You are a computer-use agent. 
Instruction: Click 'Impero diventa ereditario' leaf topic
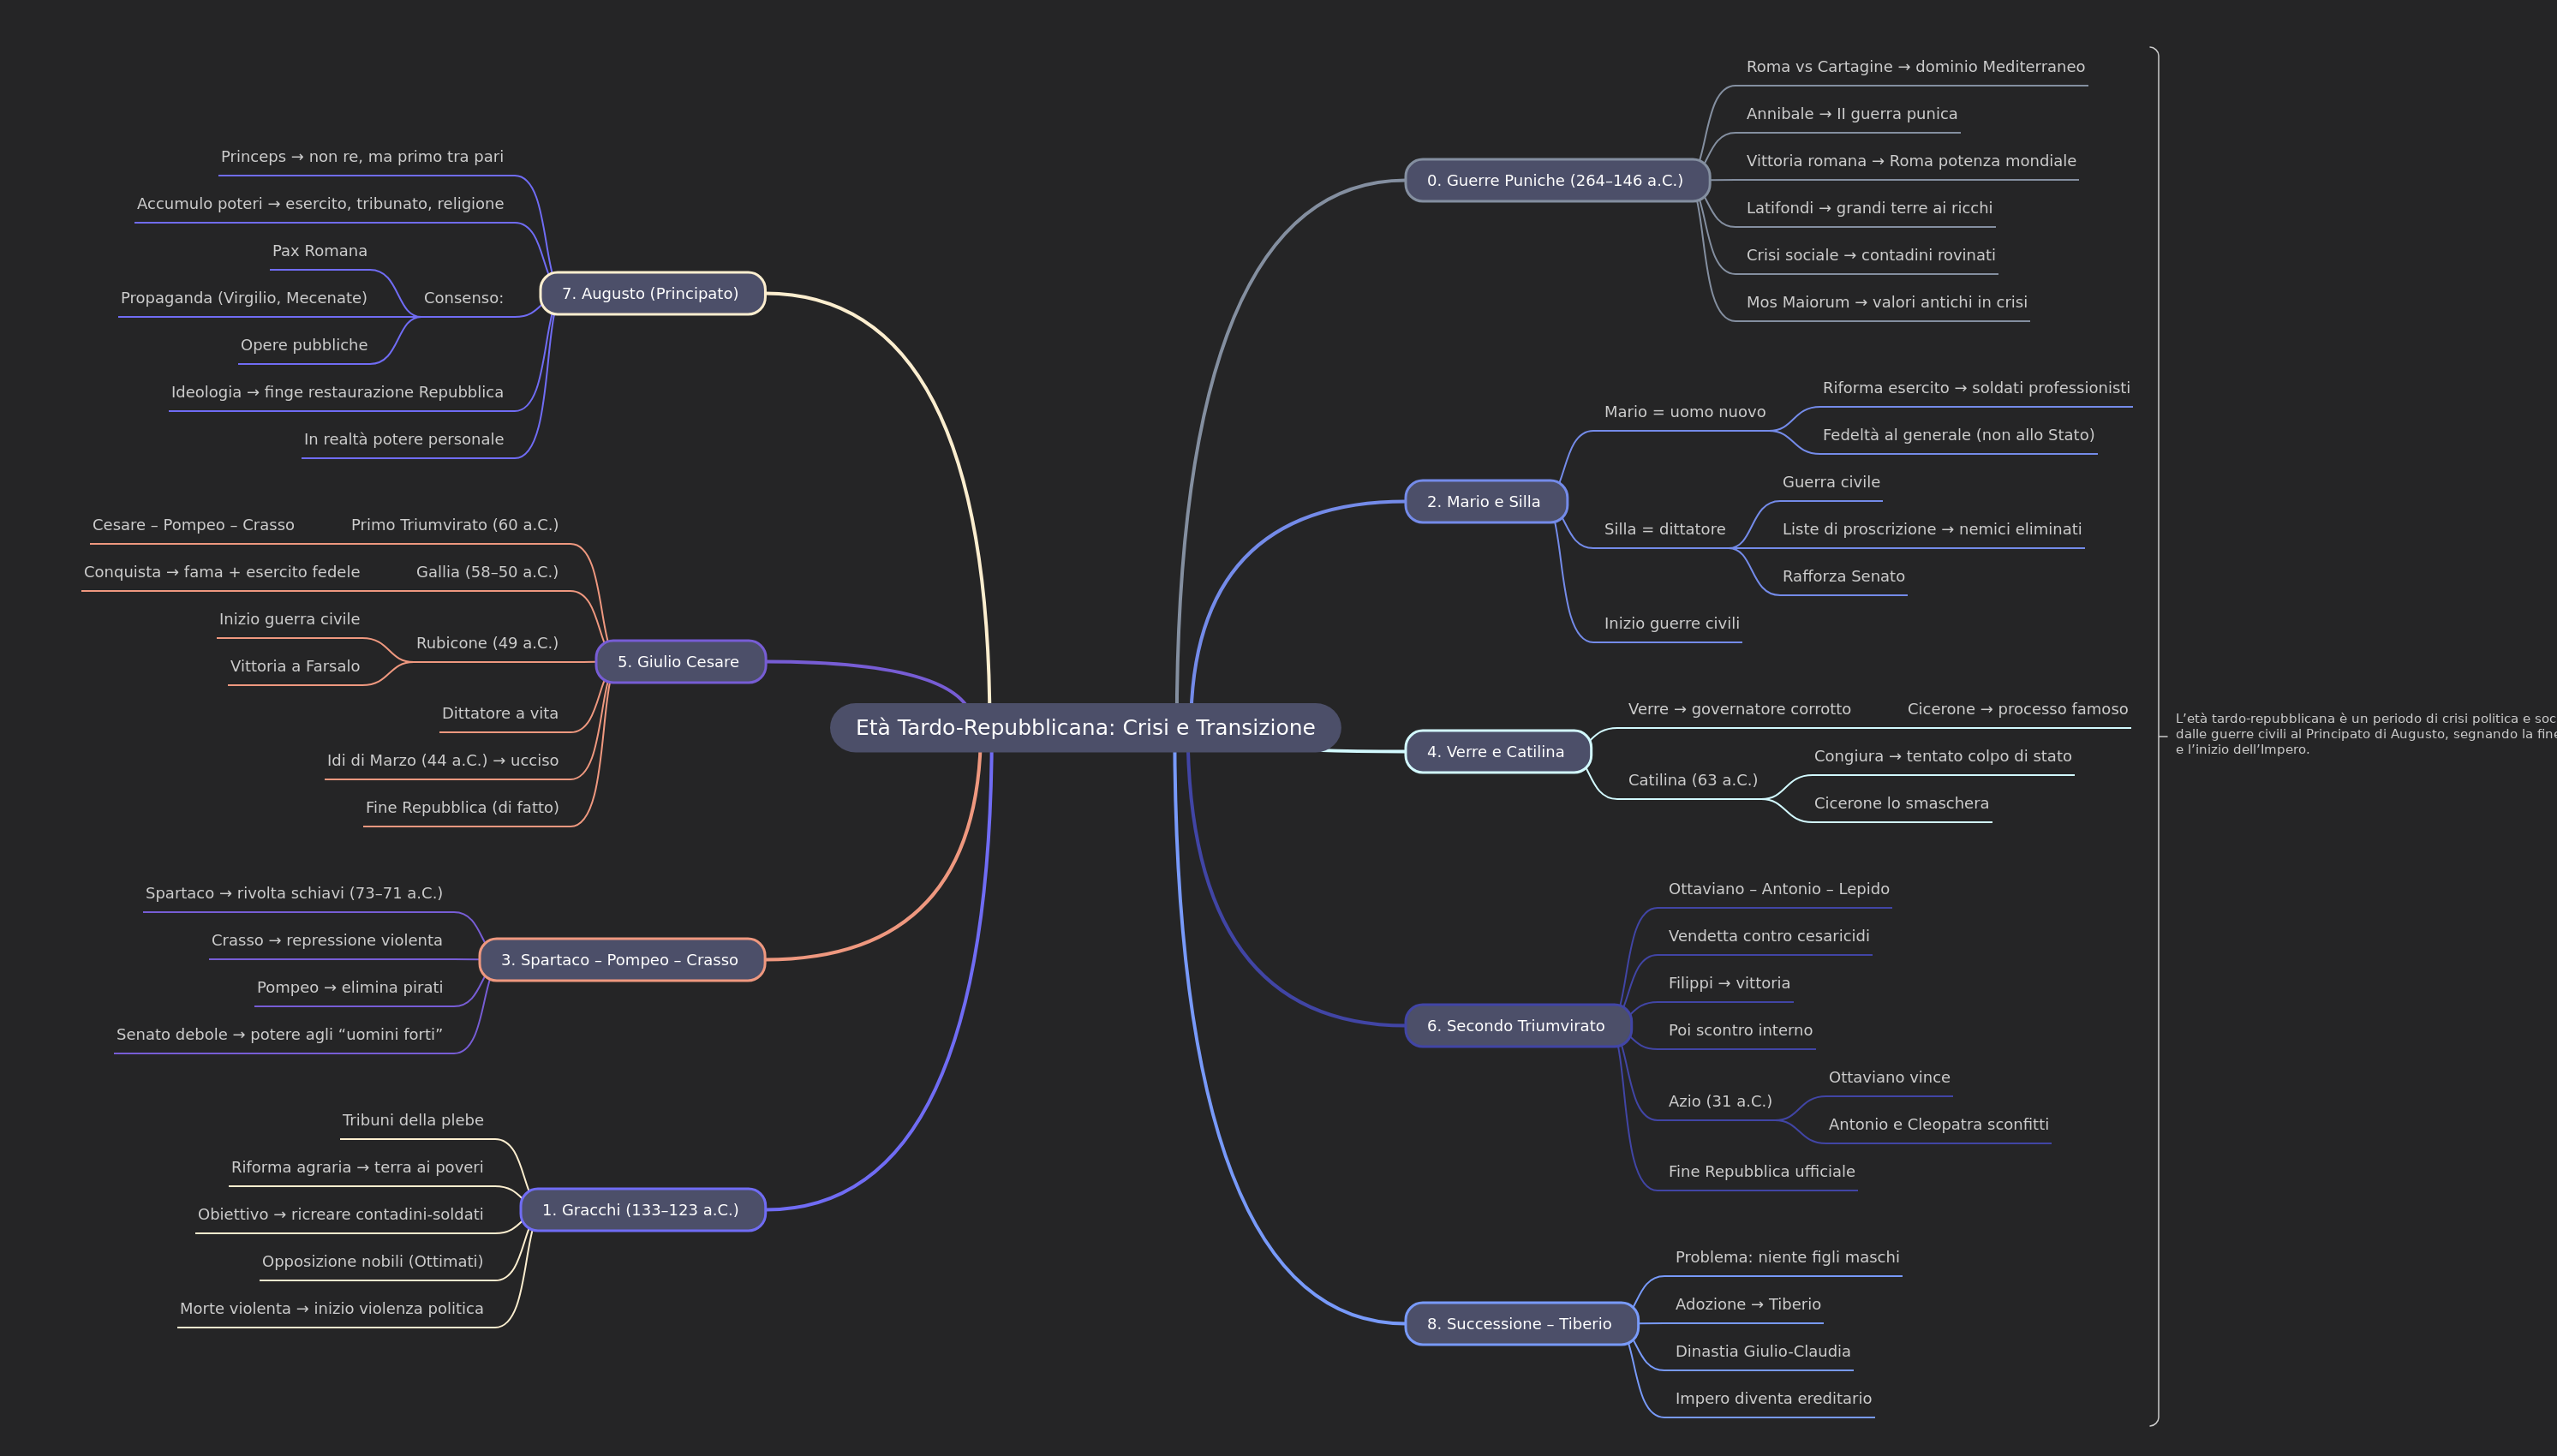pyautogui.click(x=1773, y=1398)
